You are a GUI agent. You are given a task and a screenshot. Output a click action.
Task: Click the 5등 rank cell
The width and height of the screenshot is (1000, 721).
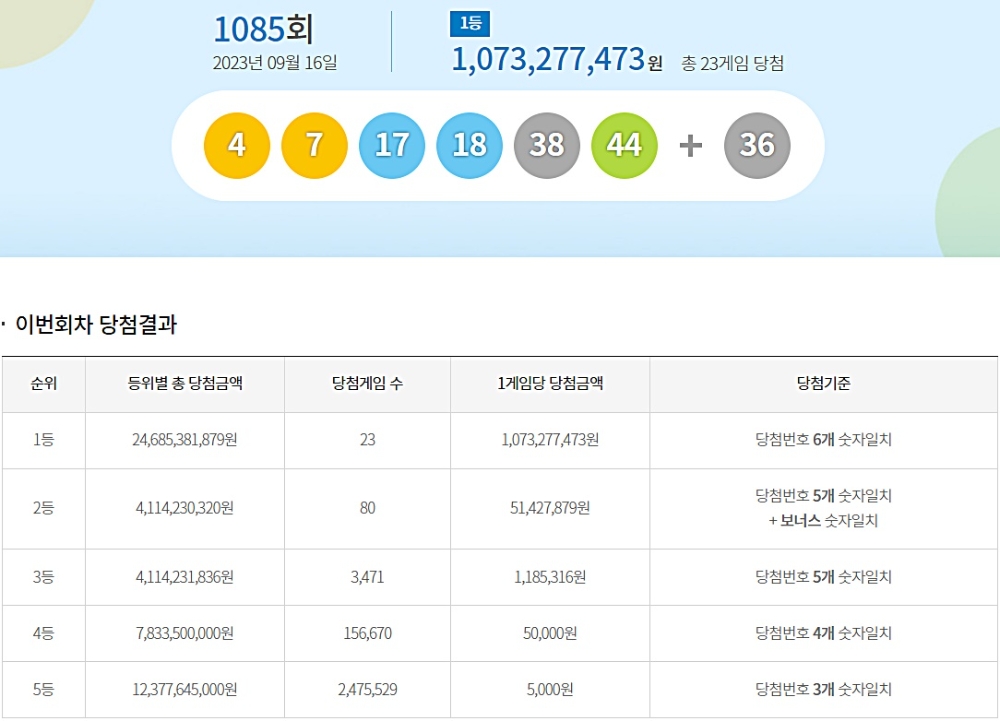click(44, 690)
